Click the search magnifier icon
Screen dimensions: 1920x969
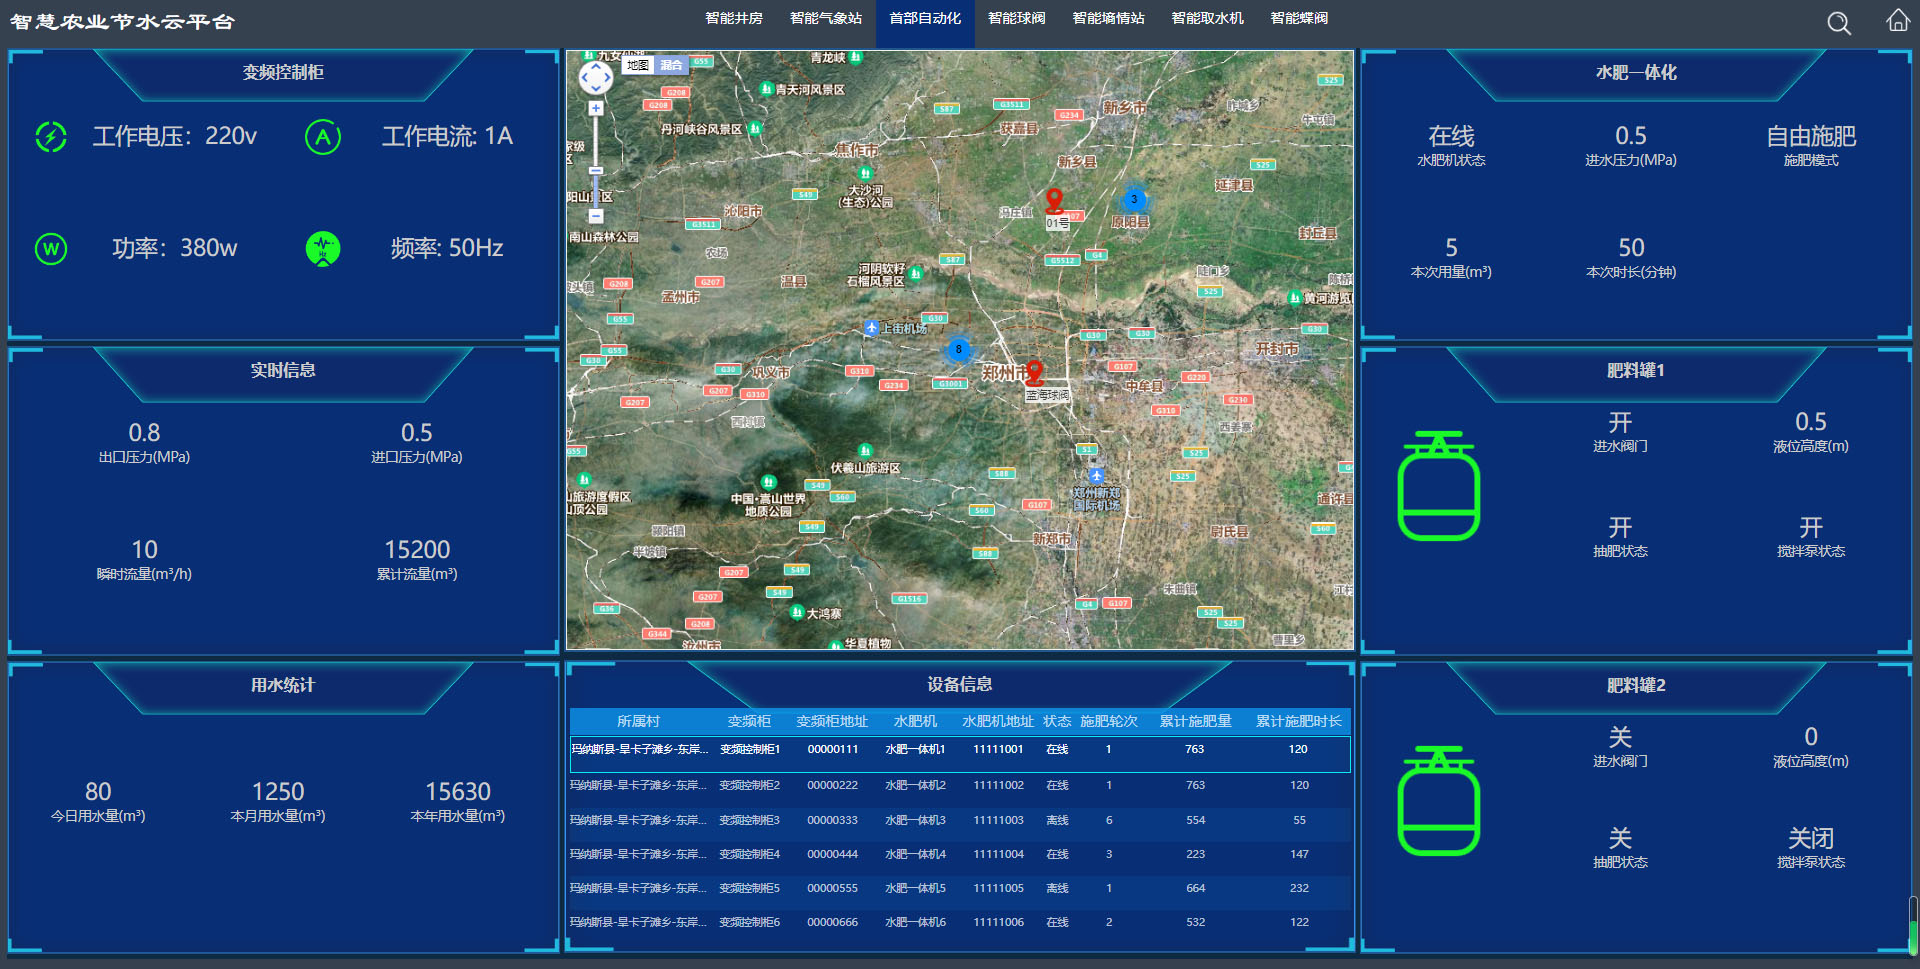pyautogui.click(x=1838, y=23)
